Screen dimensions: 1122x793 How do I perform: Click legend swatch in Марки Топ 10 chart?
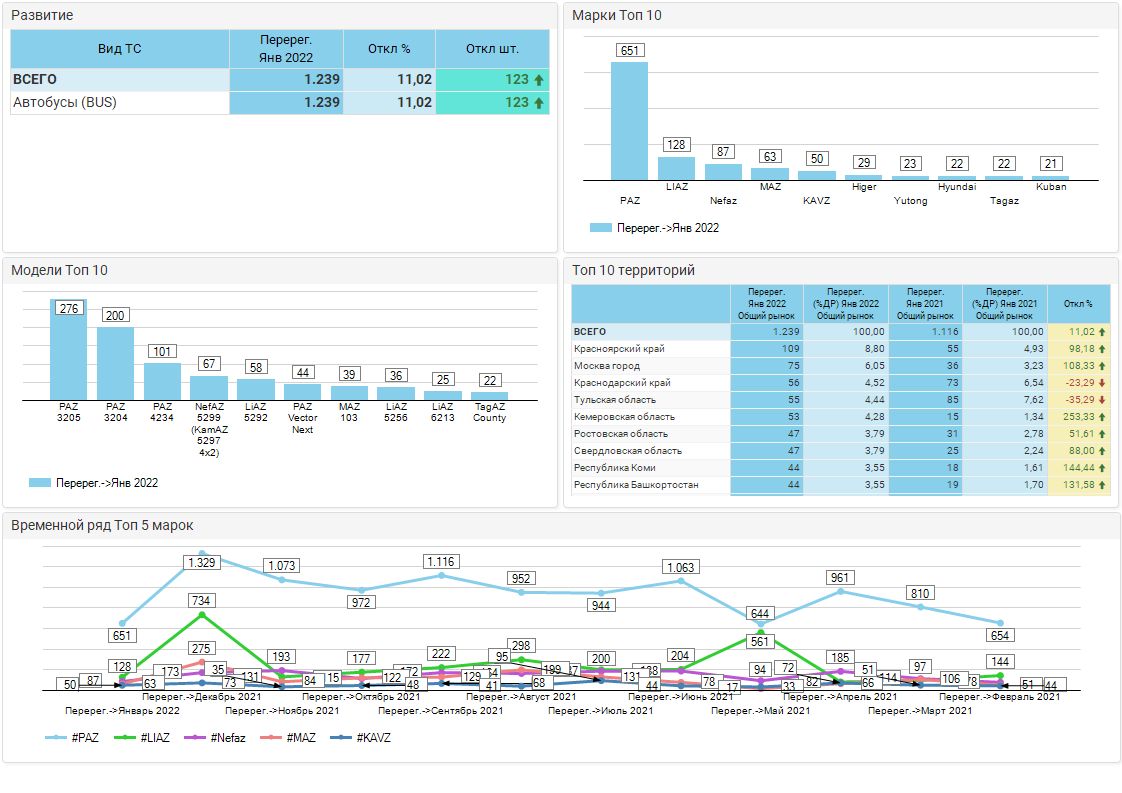[x=600, y=228]
